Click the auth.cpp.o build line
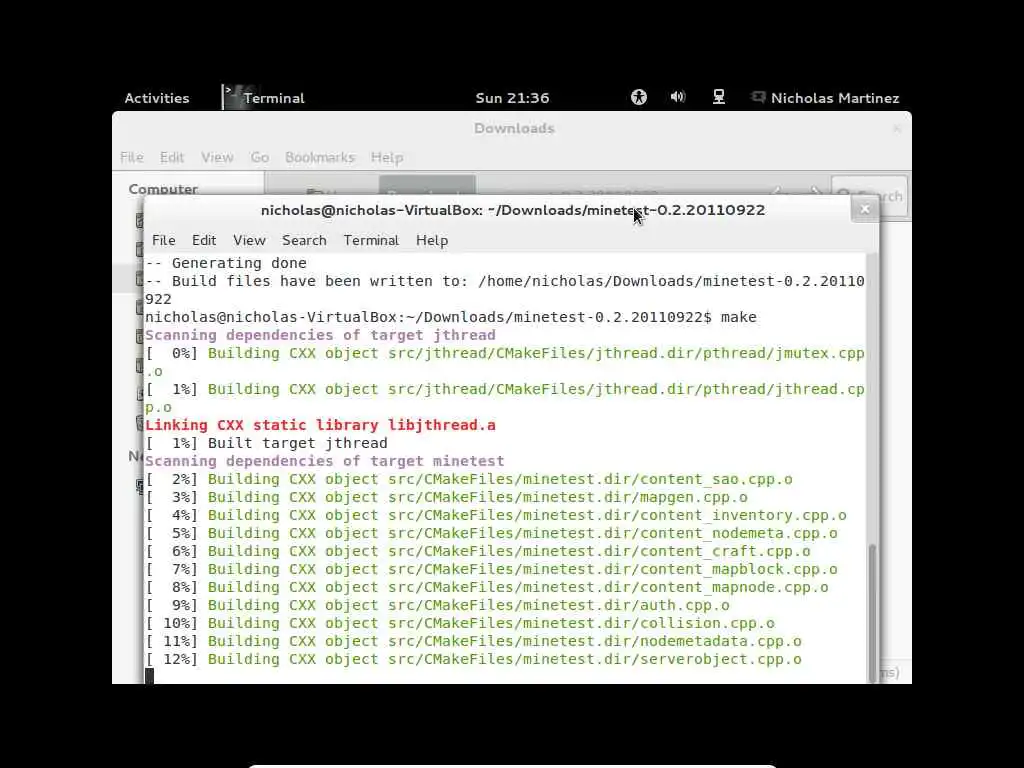Screen dimensions: 1024x768 pyautogui.click(x=438, y=605)
